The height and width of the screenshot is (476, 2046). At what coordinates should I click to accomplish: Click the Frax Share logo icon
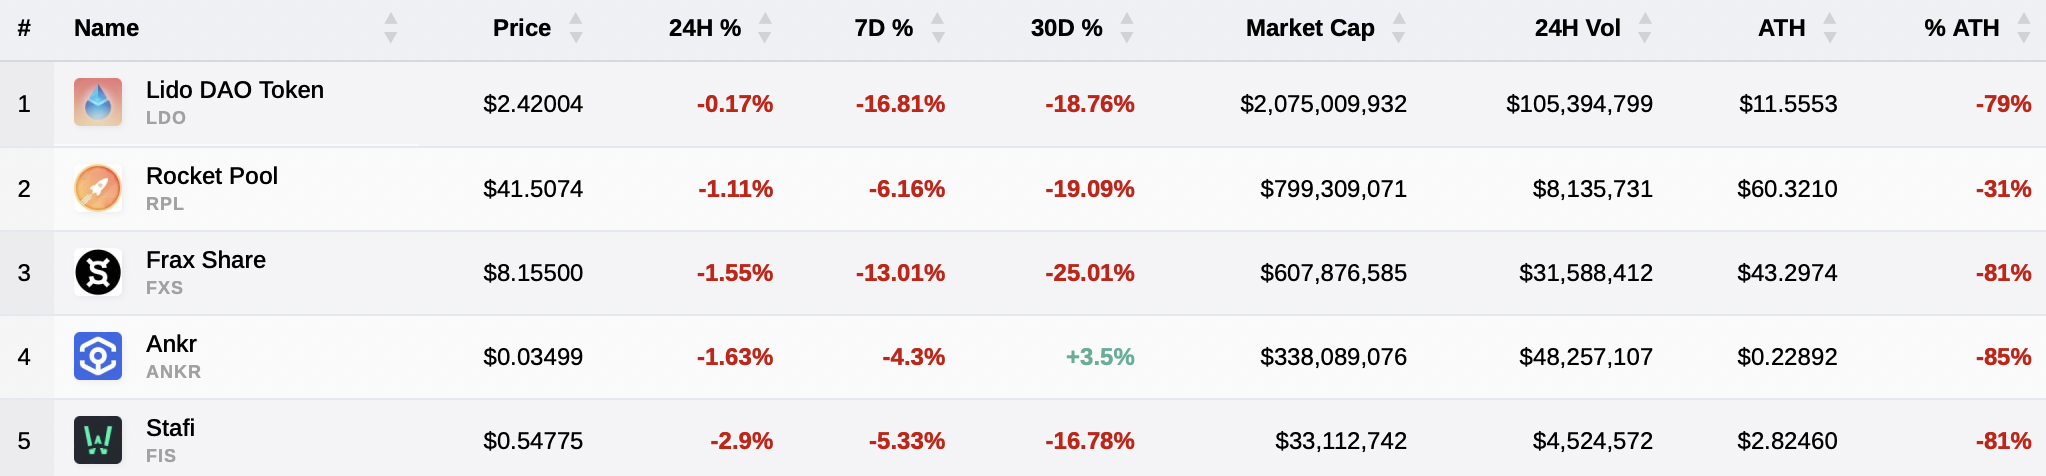pos(98,272)
